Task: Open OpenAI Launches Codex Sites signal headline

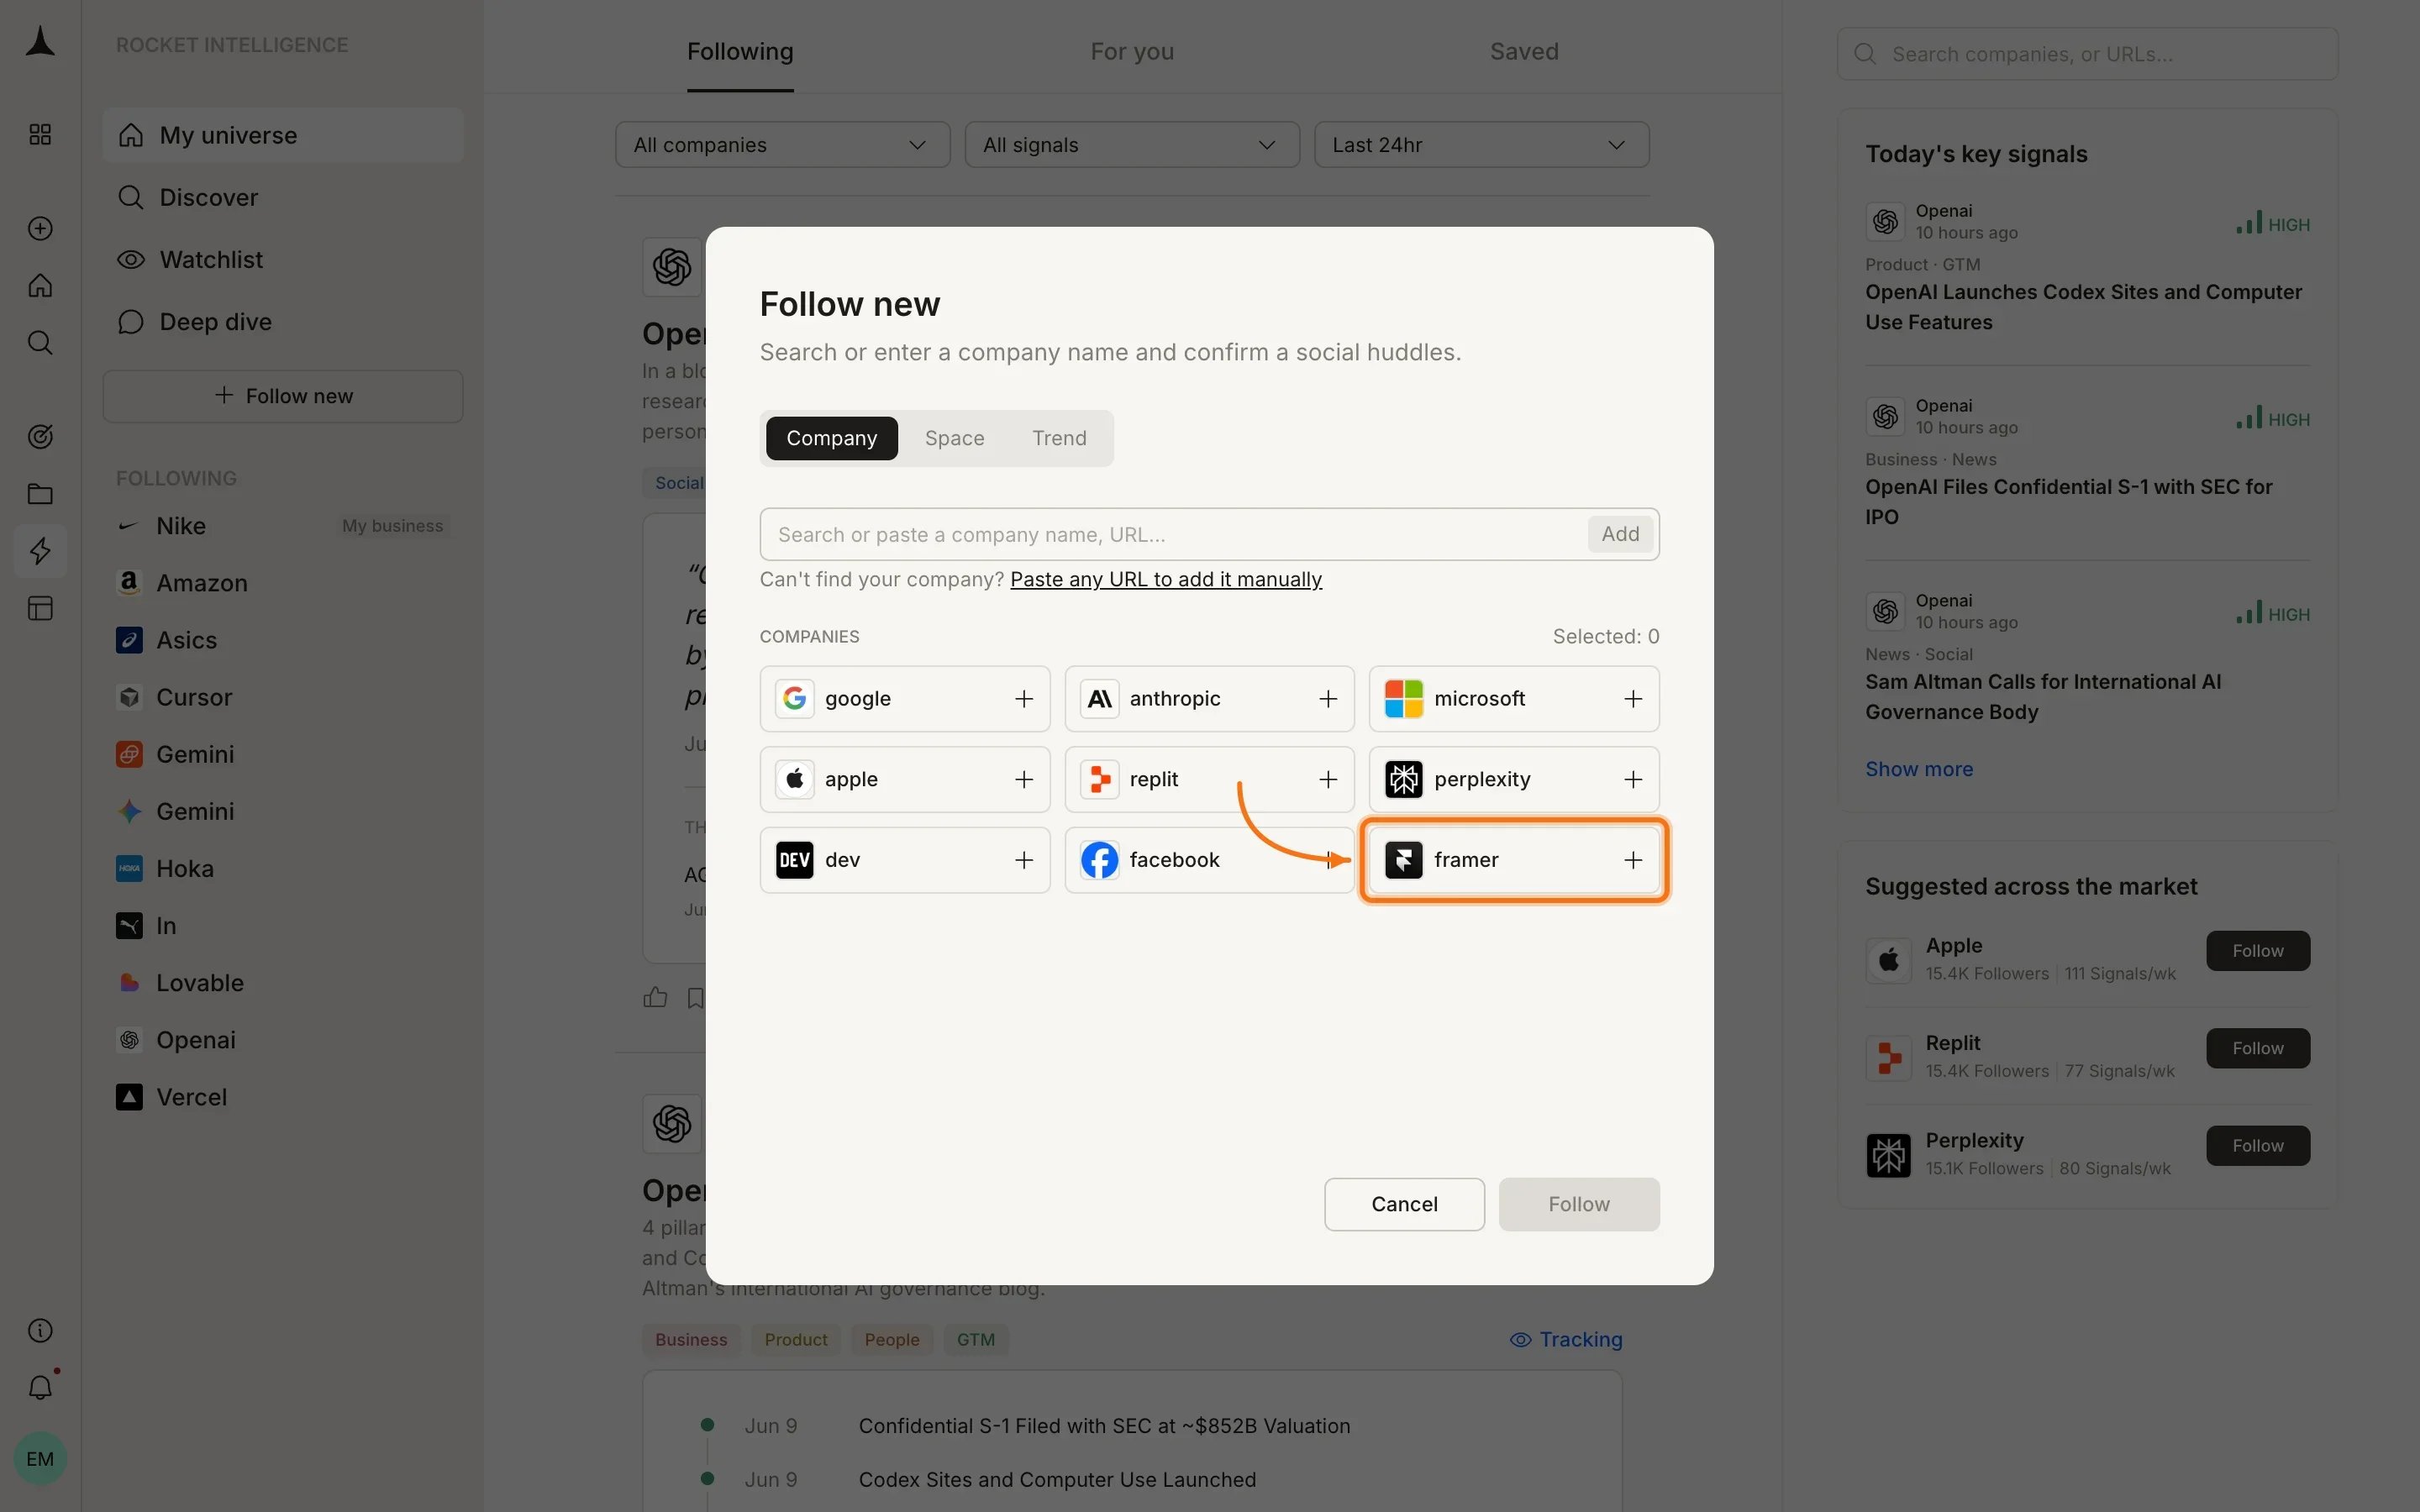Action: pos(2083,307)
